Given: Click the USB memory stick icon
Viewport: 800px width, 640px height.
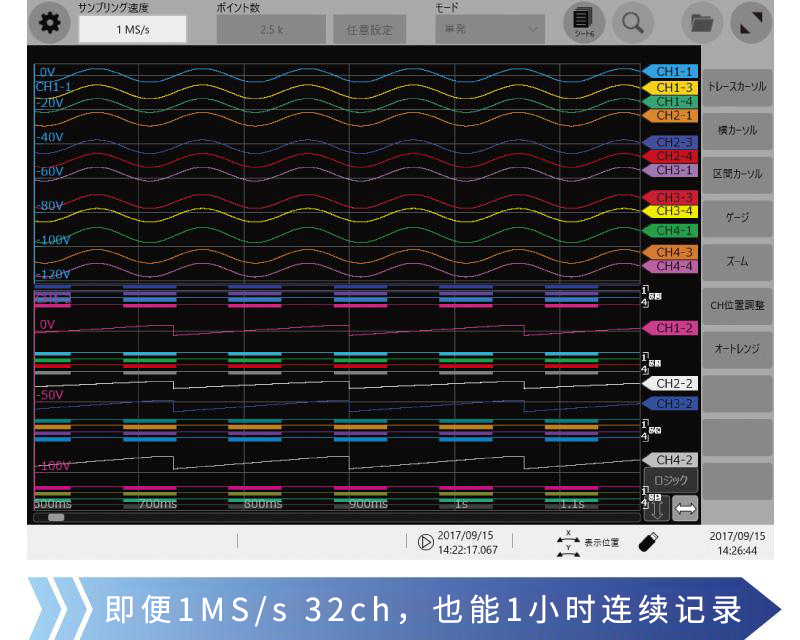Looking at the screenshot, I should pyautogui.click(x=648, y=542).
